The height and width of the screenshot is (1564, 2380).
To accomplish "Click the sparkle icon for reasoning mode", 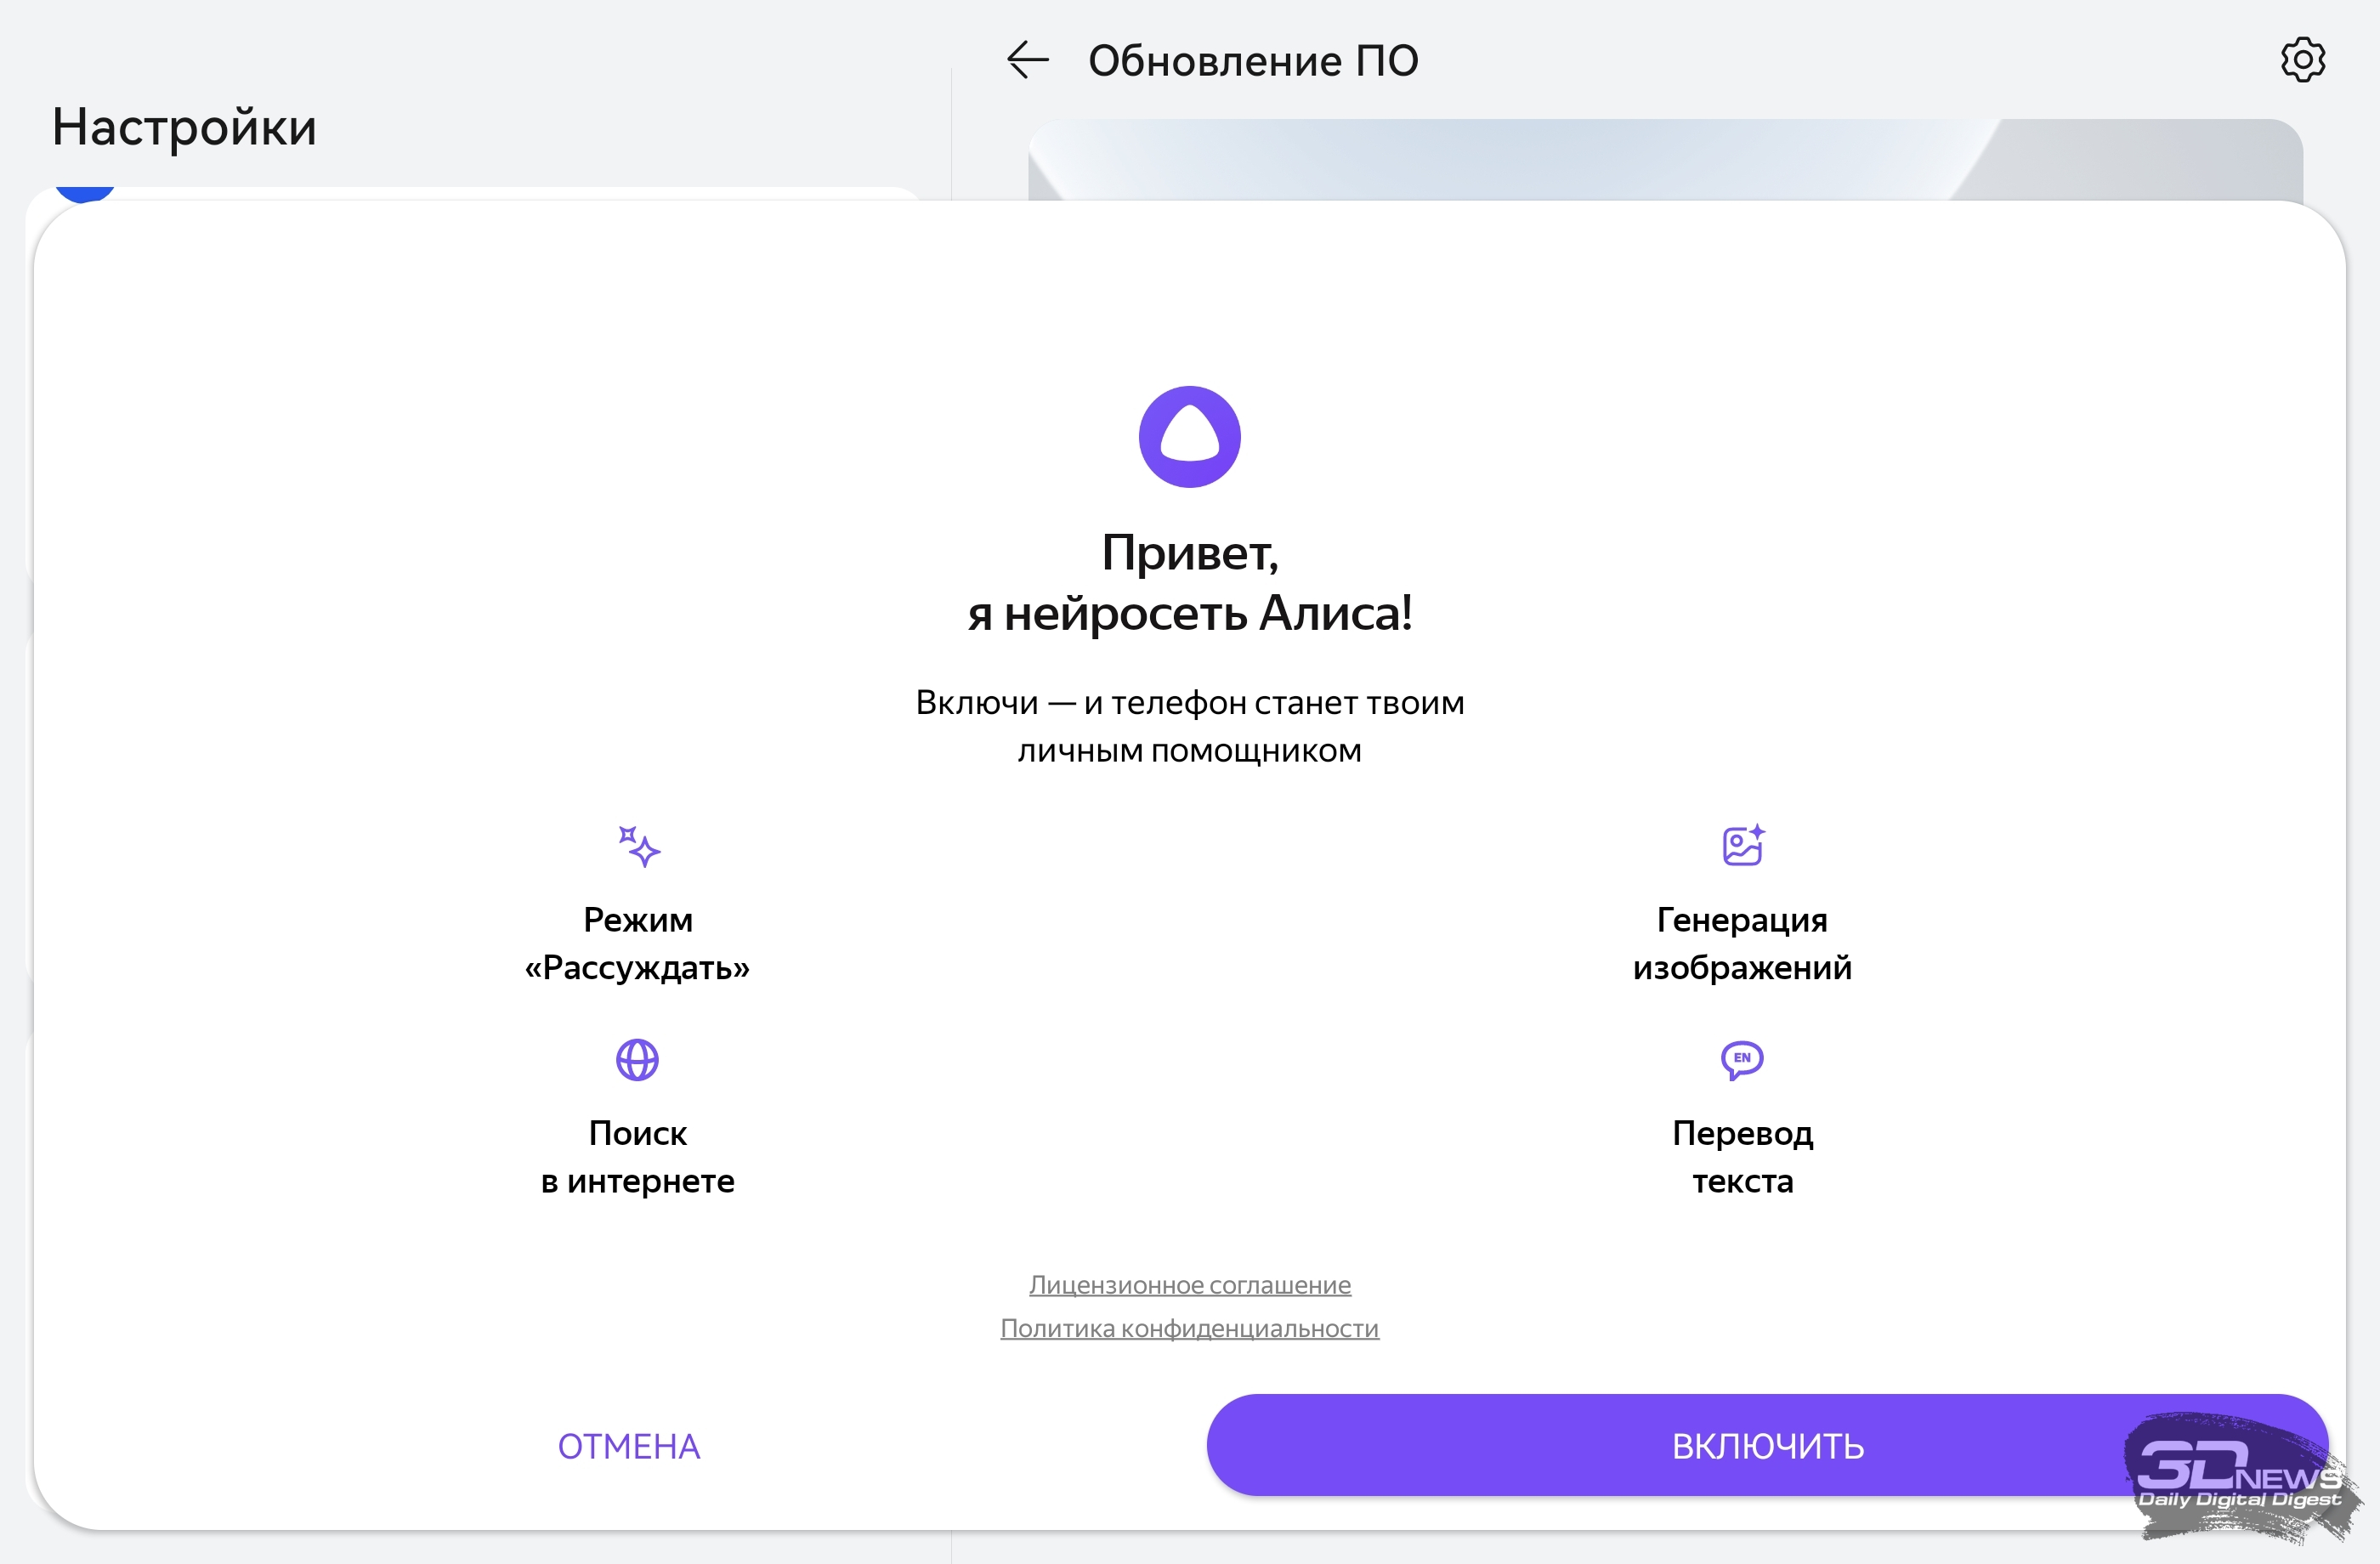I will pyautogui.click(x=638, y=846).
